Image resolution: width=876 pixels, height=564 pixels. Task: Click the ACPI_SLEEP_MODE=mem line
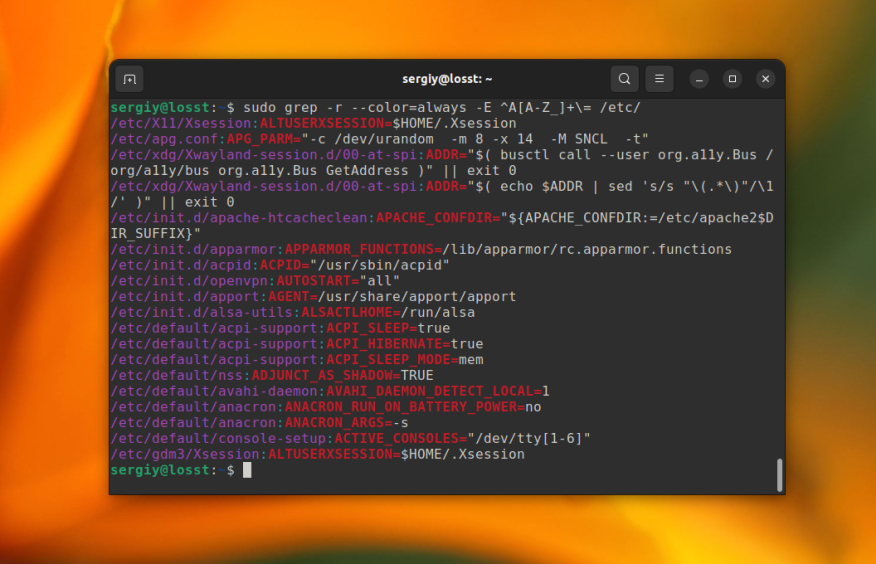297,359
